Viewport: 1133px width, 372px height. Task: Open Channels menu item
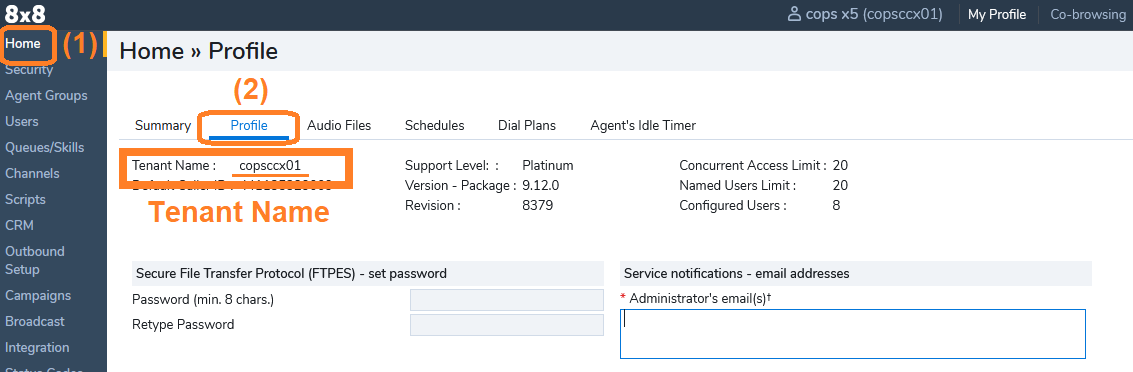33,173
